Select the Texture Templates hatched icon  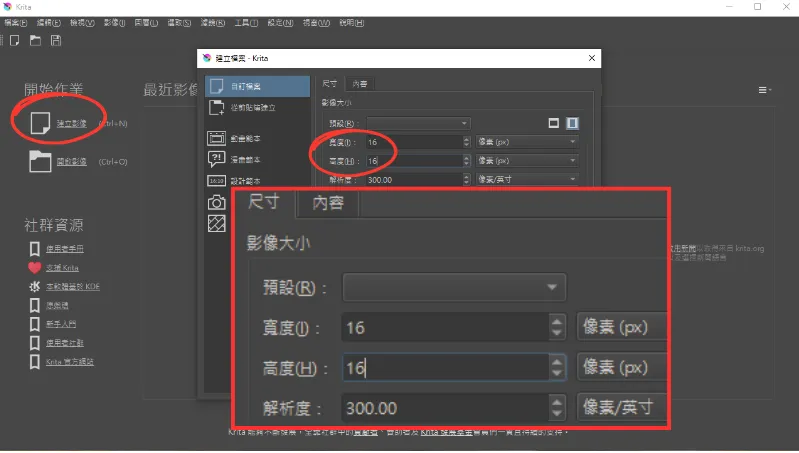click(x=216, y=223)
